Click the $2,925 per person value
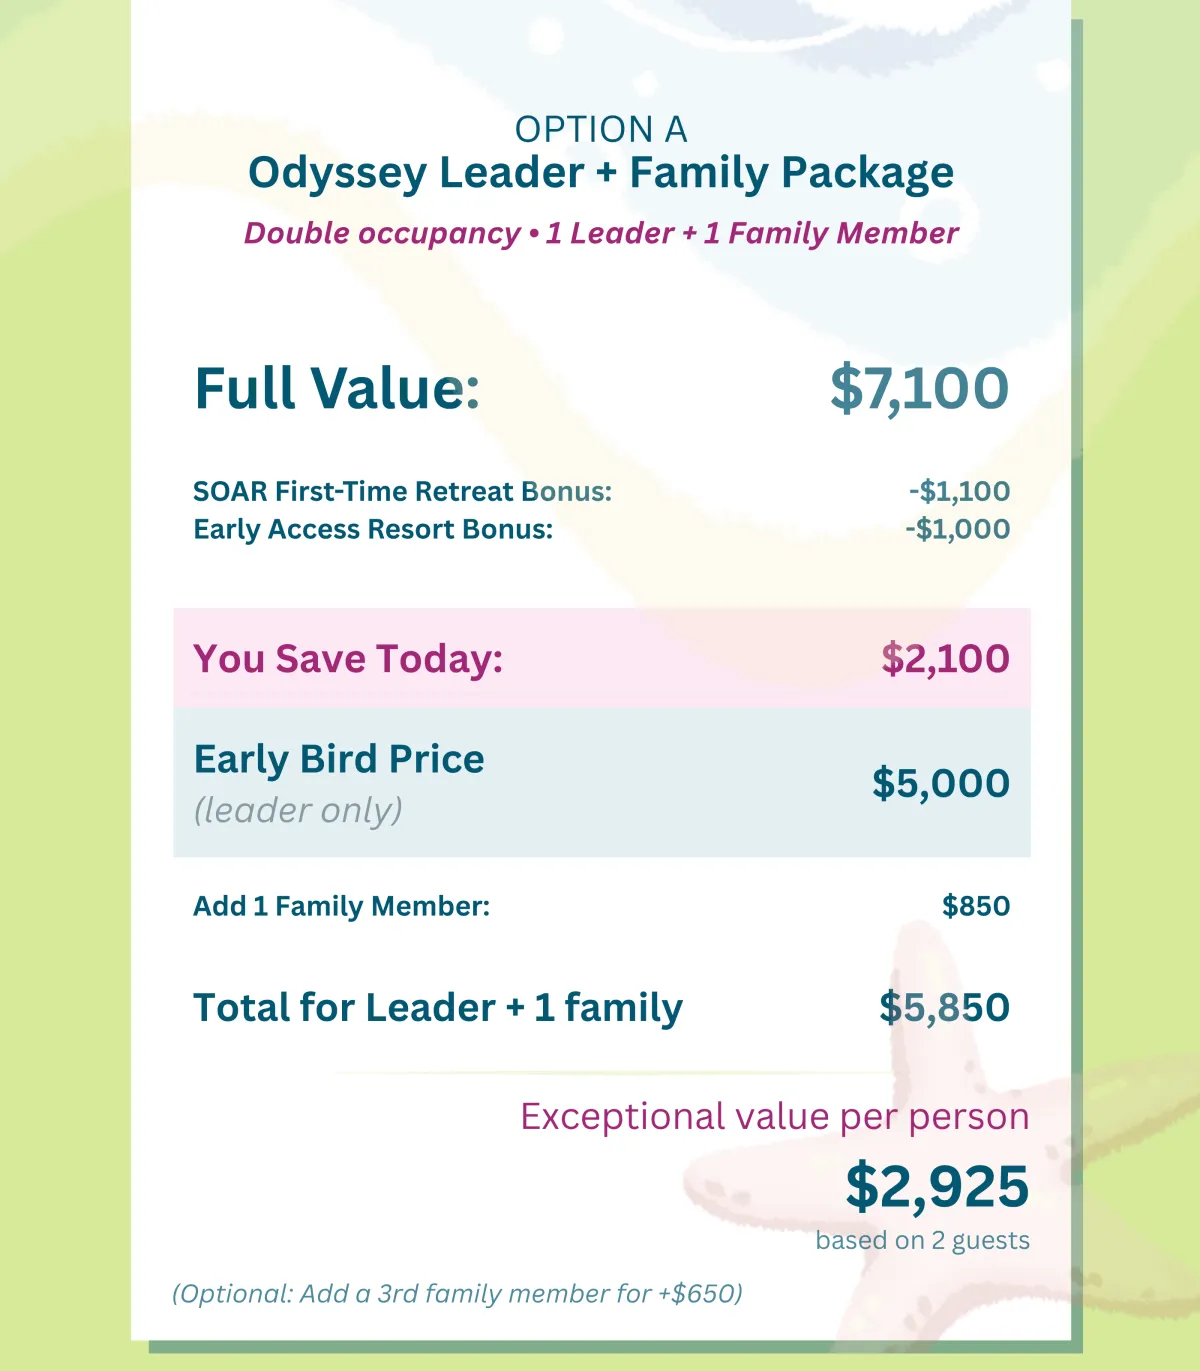 coord(937,1186)
